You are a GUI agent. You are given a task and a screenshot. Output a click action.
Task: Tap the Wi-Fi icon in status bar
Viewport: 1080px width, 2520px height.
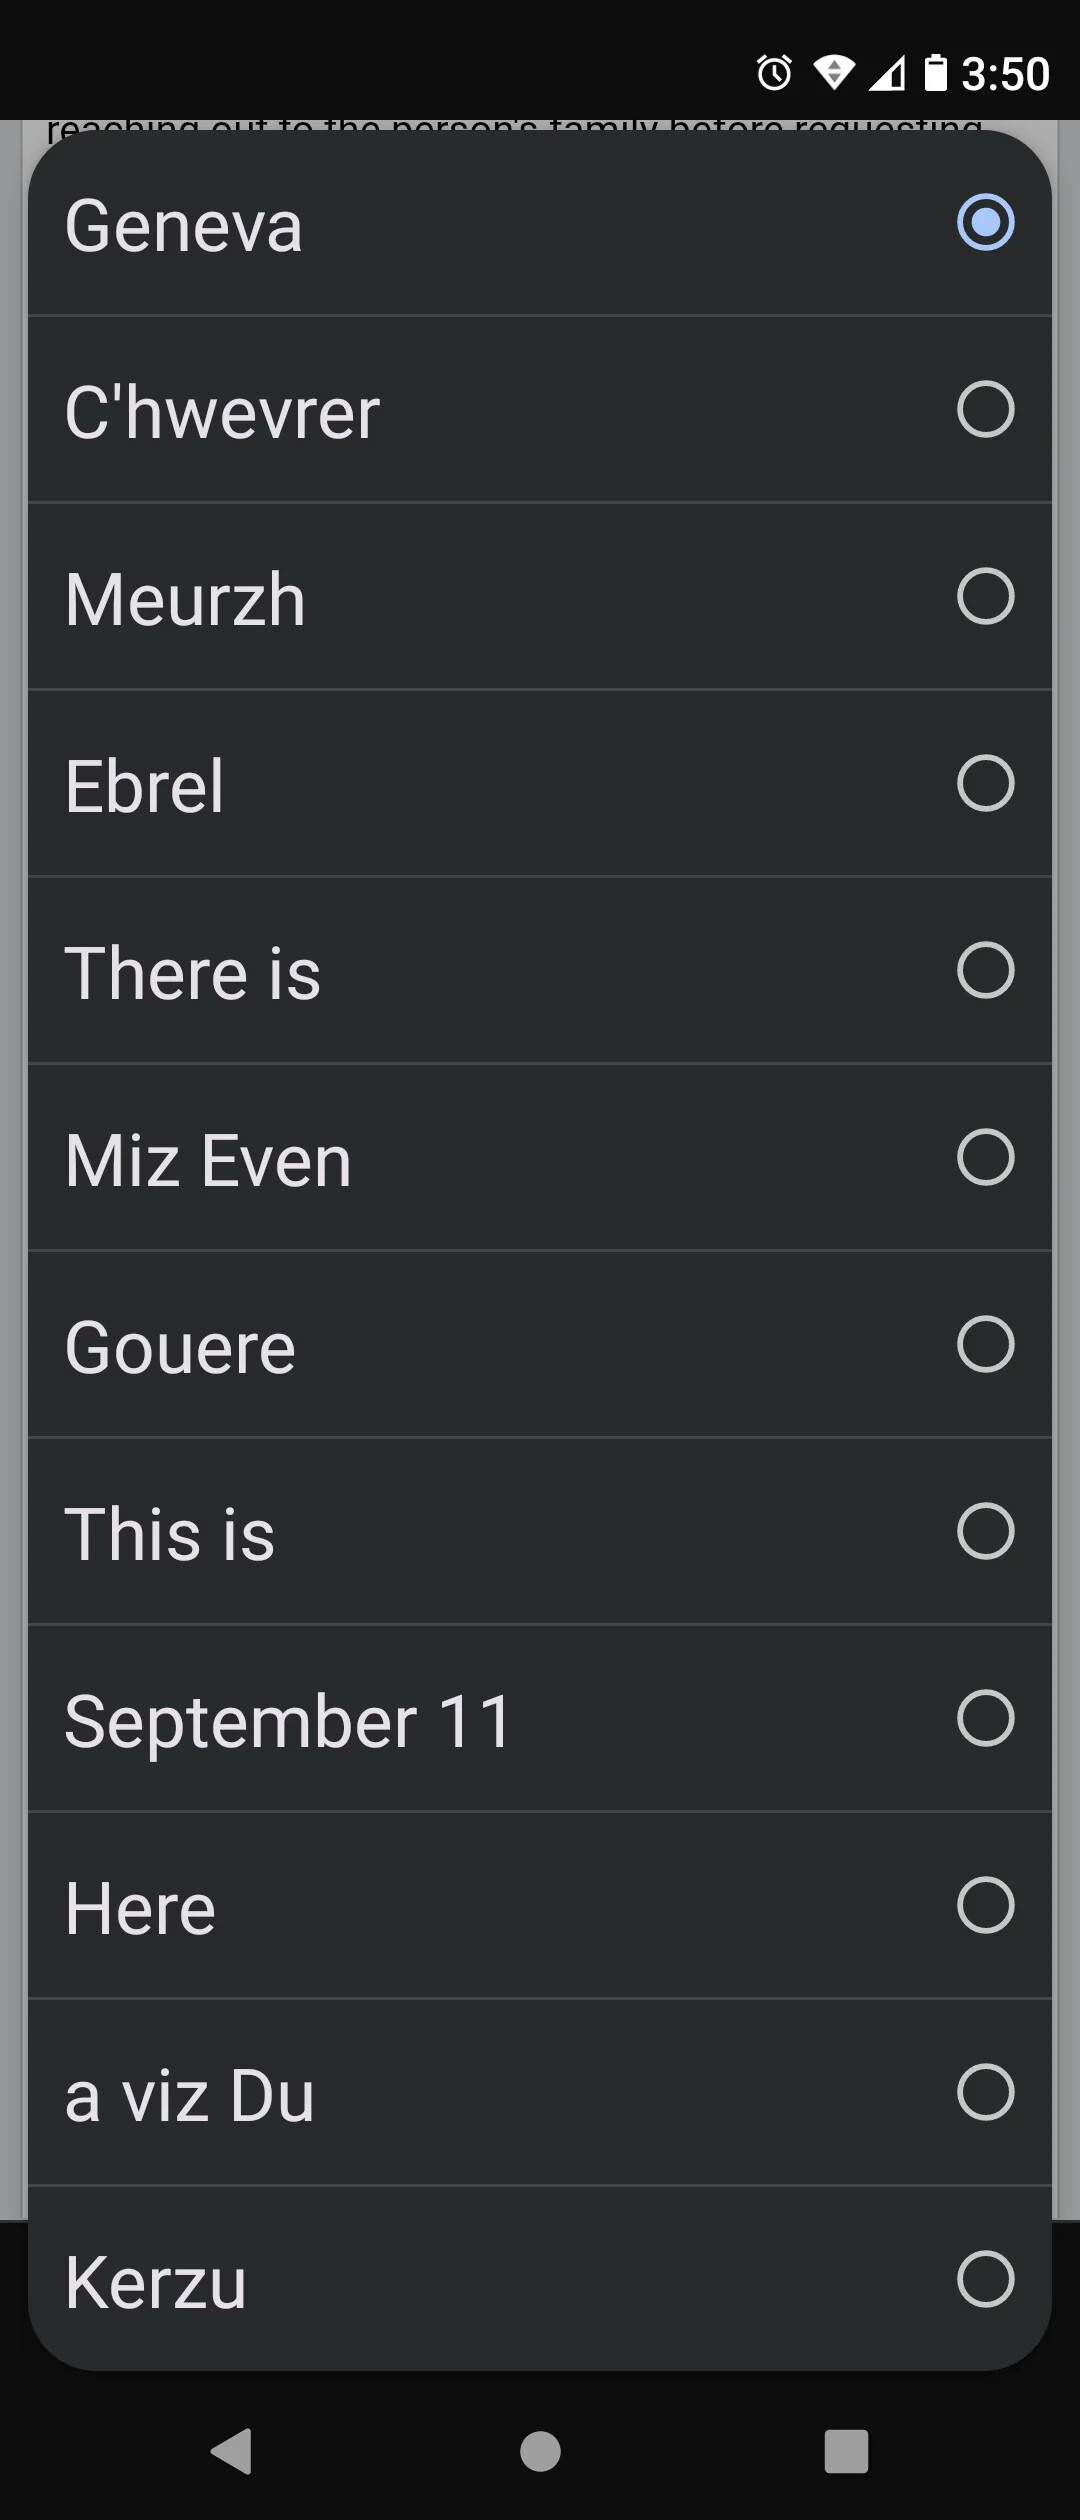click(x=832, y=73)
